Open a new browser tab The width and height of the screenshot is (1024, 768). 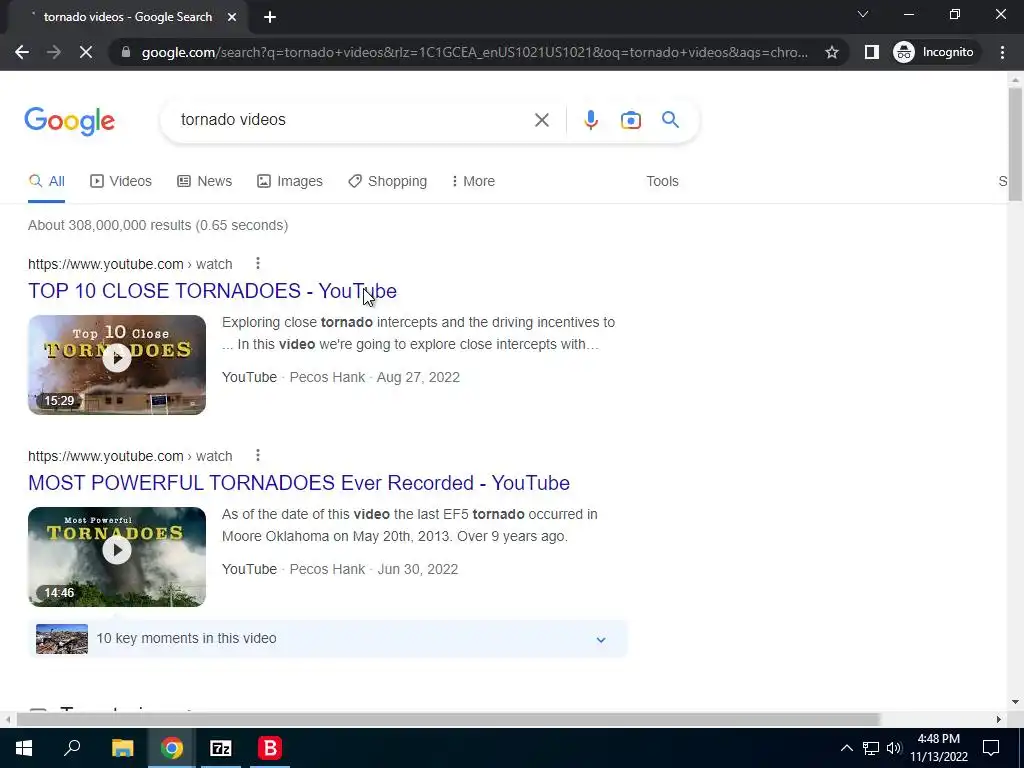(270, 17)
